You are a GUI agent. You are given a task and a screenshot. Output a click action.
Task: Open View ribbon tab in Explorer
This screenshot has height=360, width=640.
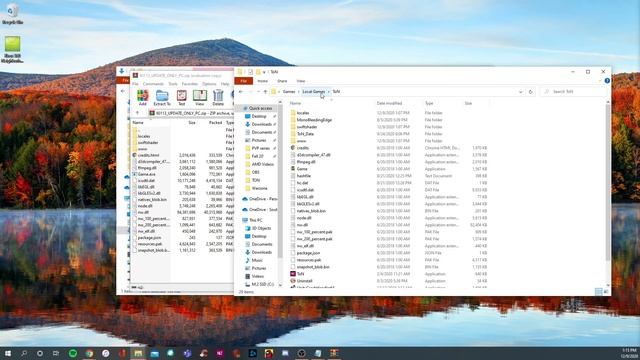301,81
